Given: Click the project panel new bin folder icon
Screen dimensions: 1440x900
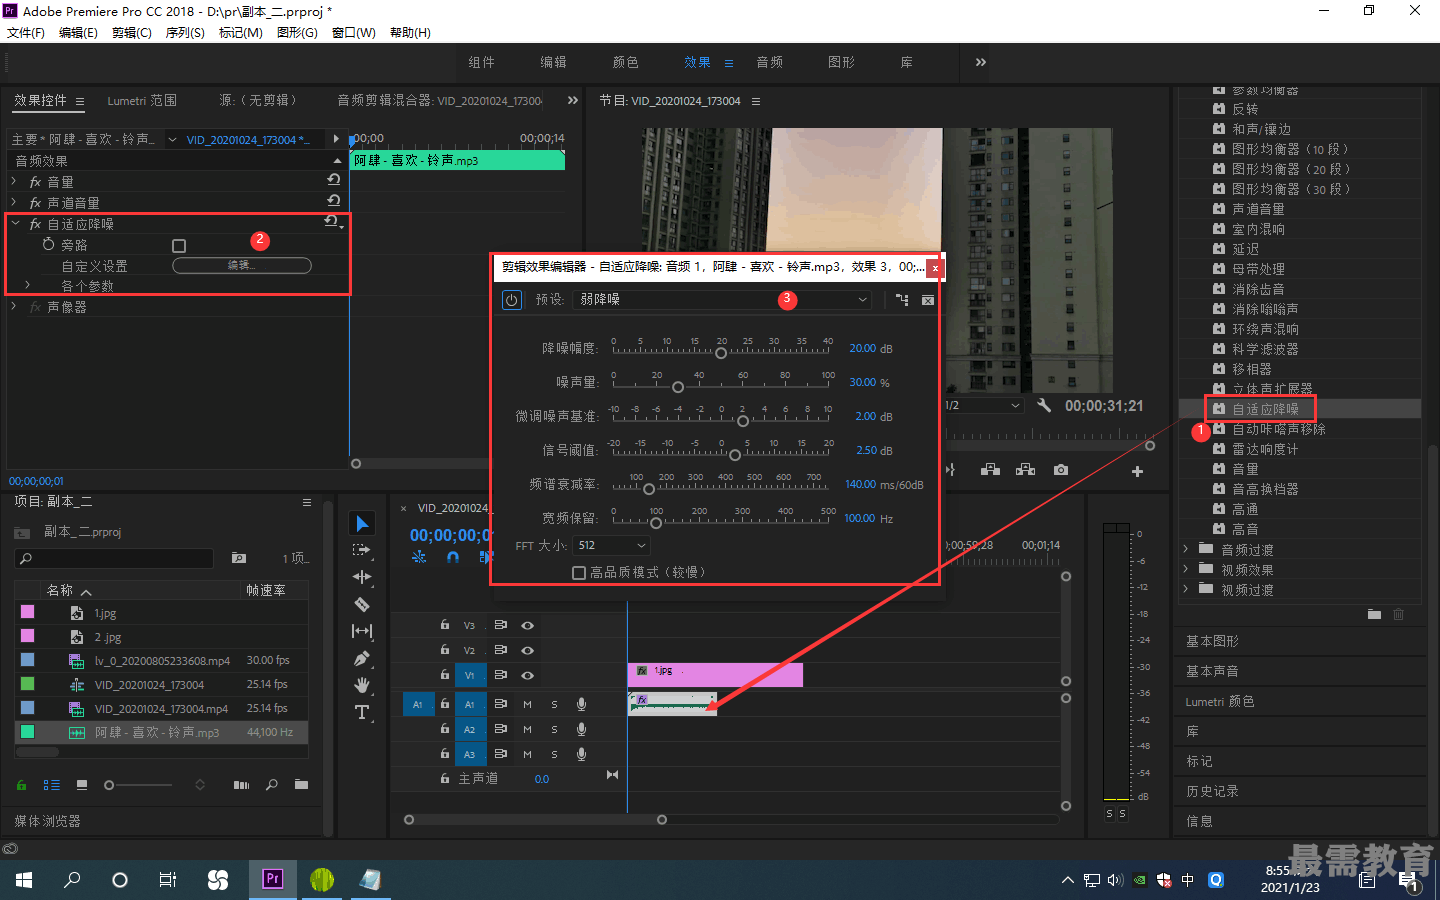Looking at the screenshot, I should (301, 785).
